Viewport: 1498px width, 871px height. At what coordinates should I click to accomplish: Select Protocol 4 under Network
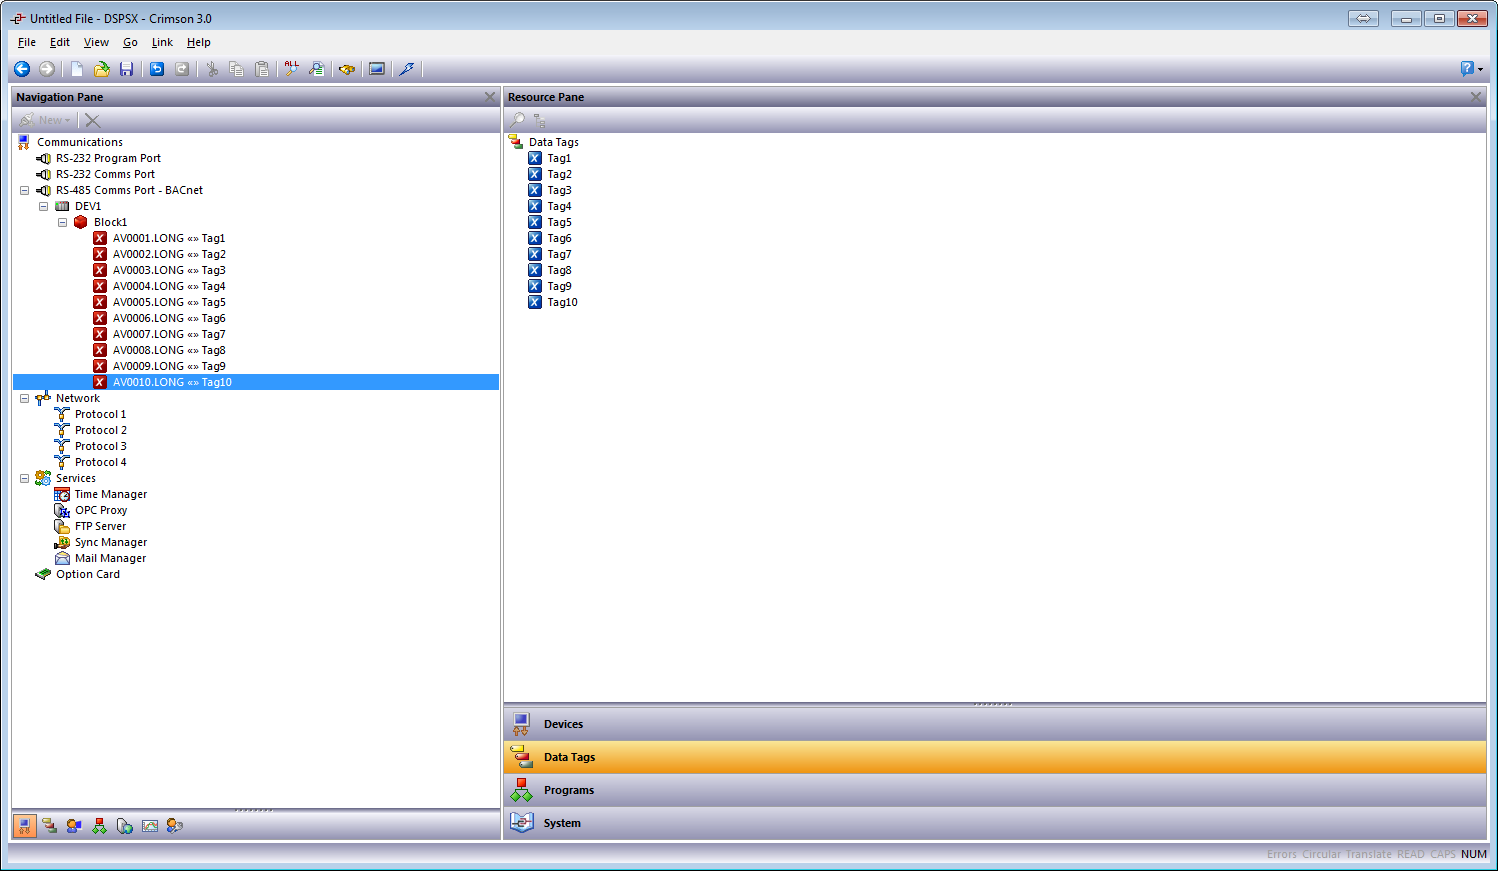(x=100, y=462)
